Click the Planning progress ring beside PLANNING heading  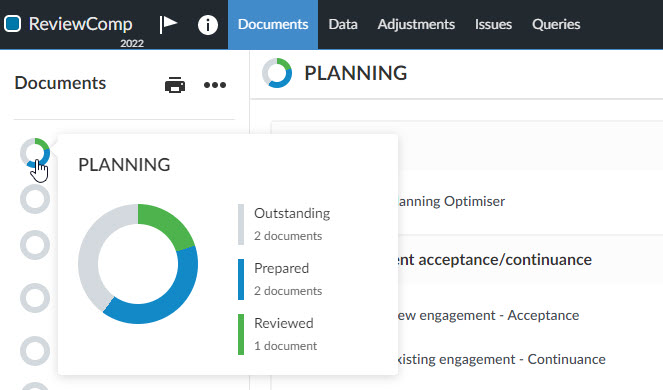pos(277,73)
